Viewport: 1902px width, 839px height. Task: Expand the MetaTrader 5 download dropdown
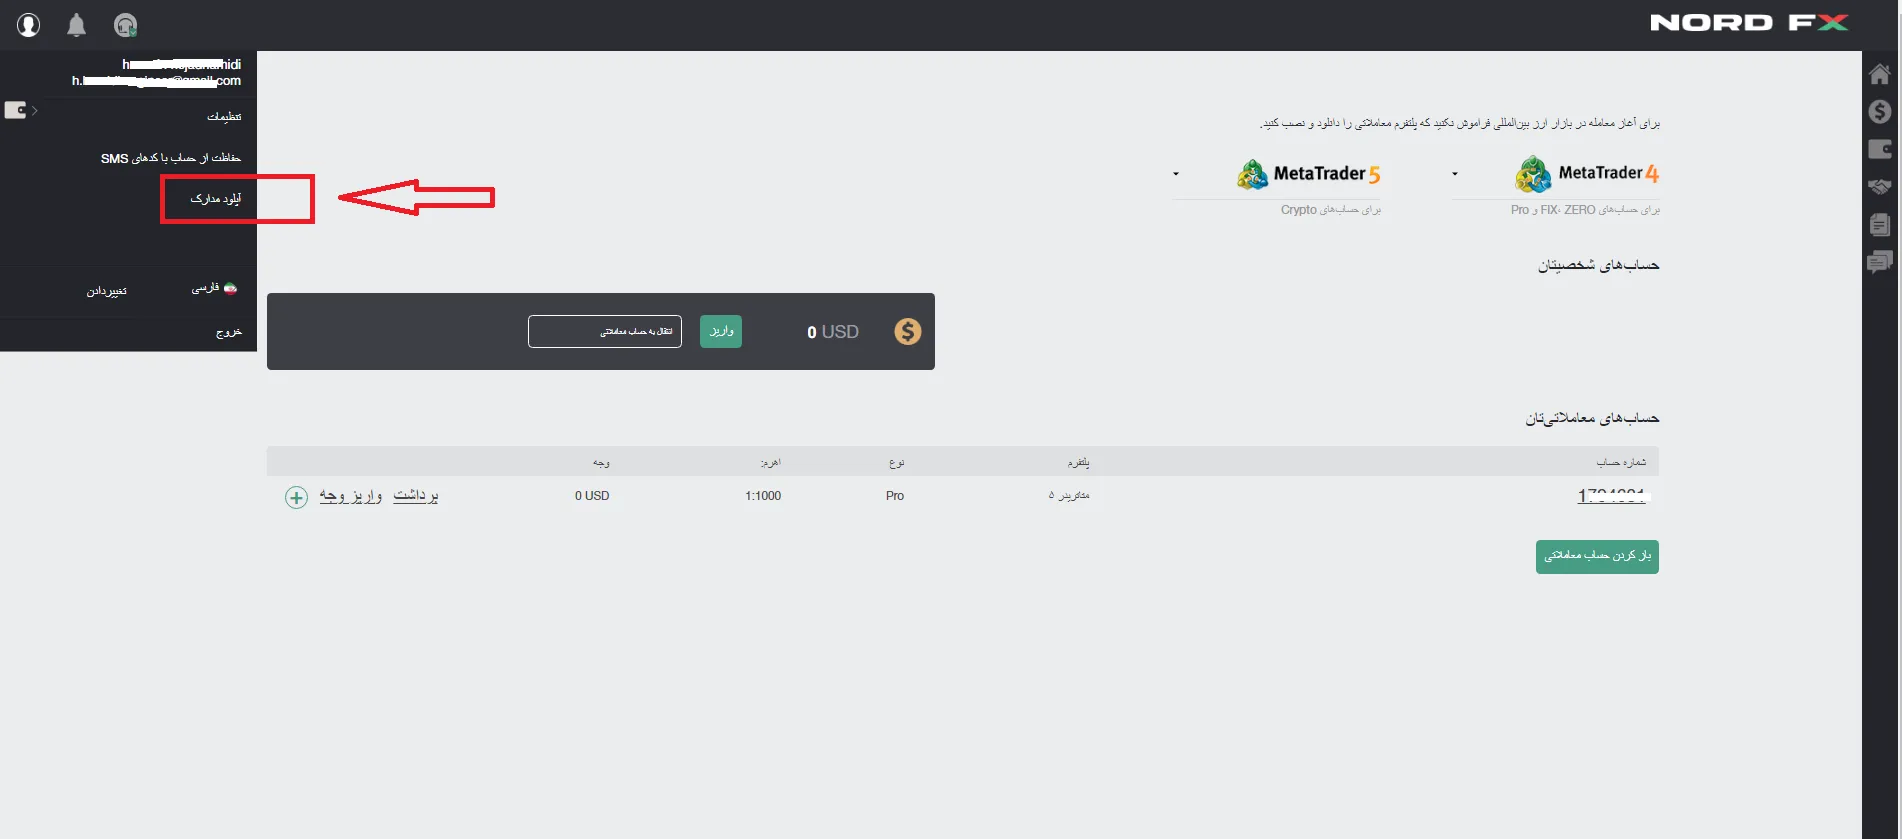1176,174
